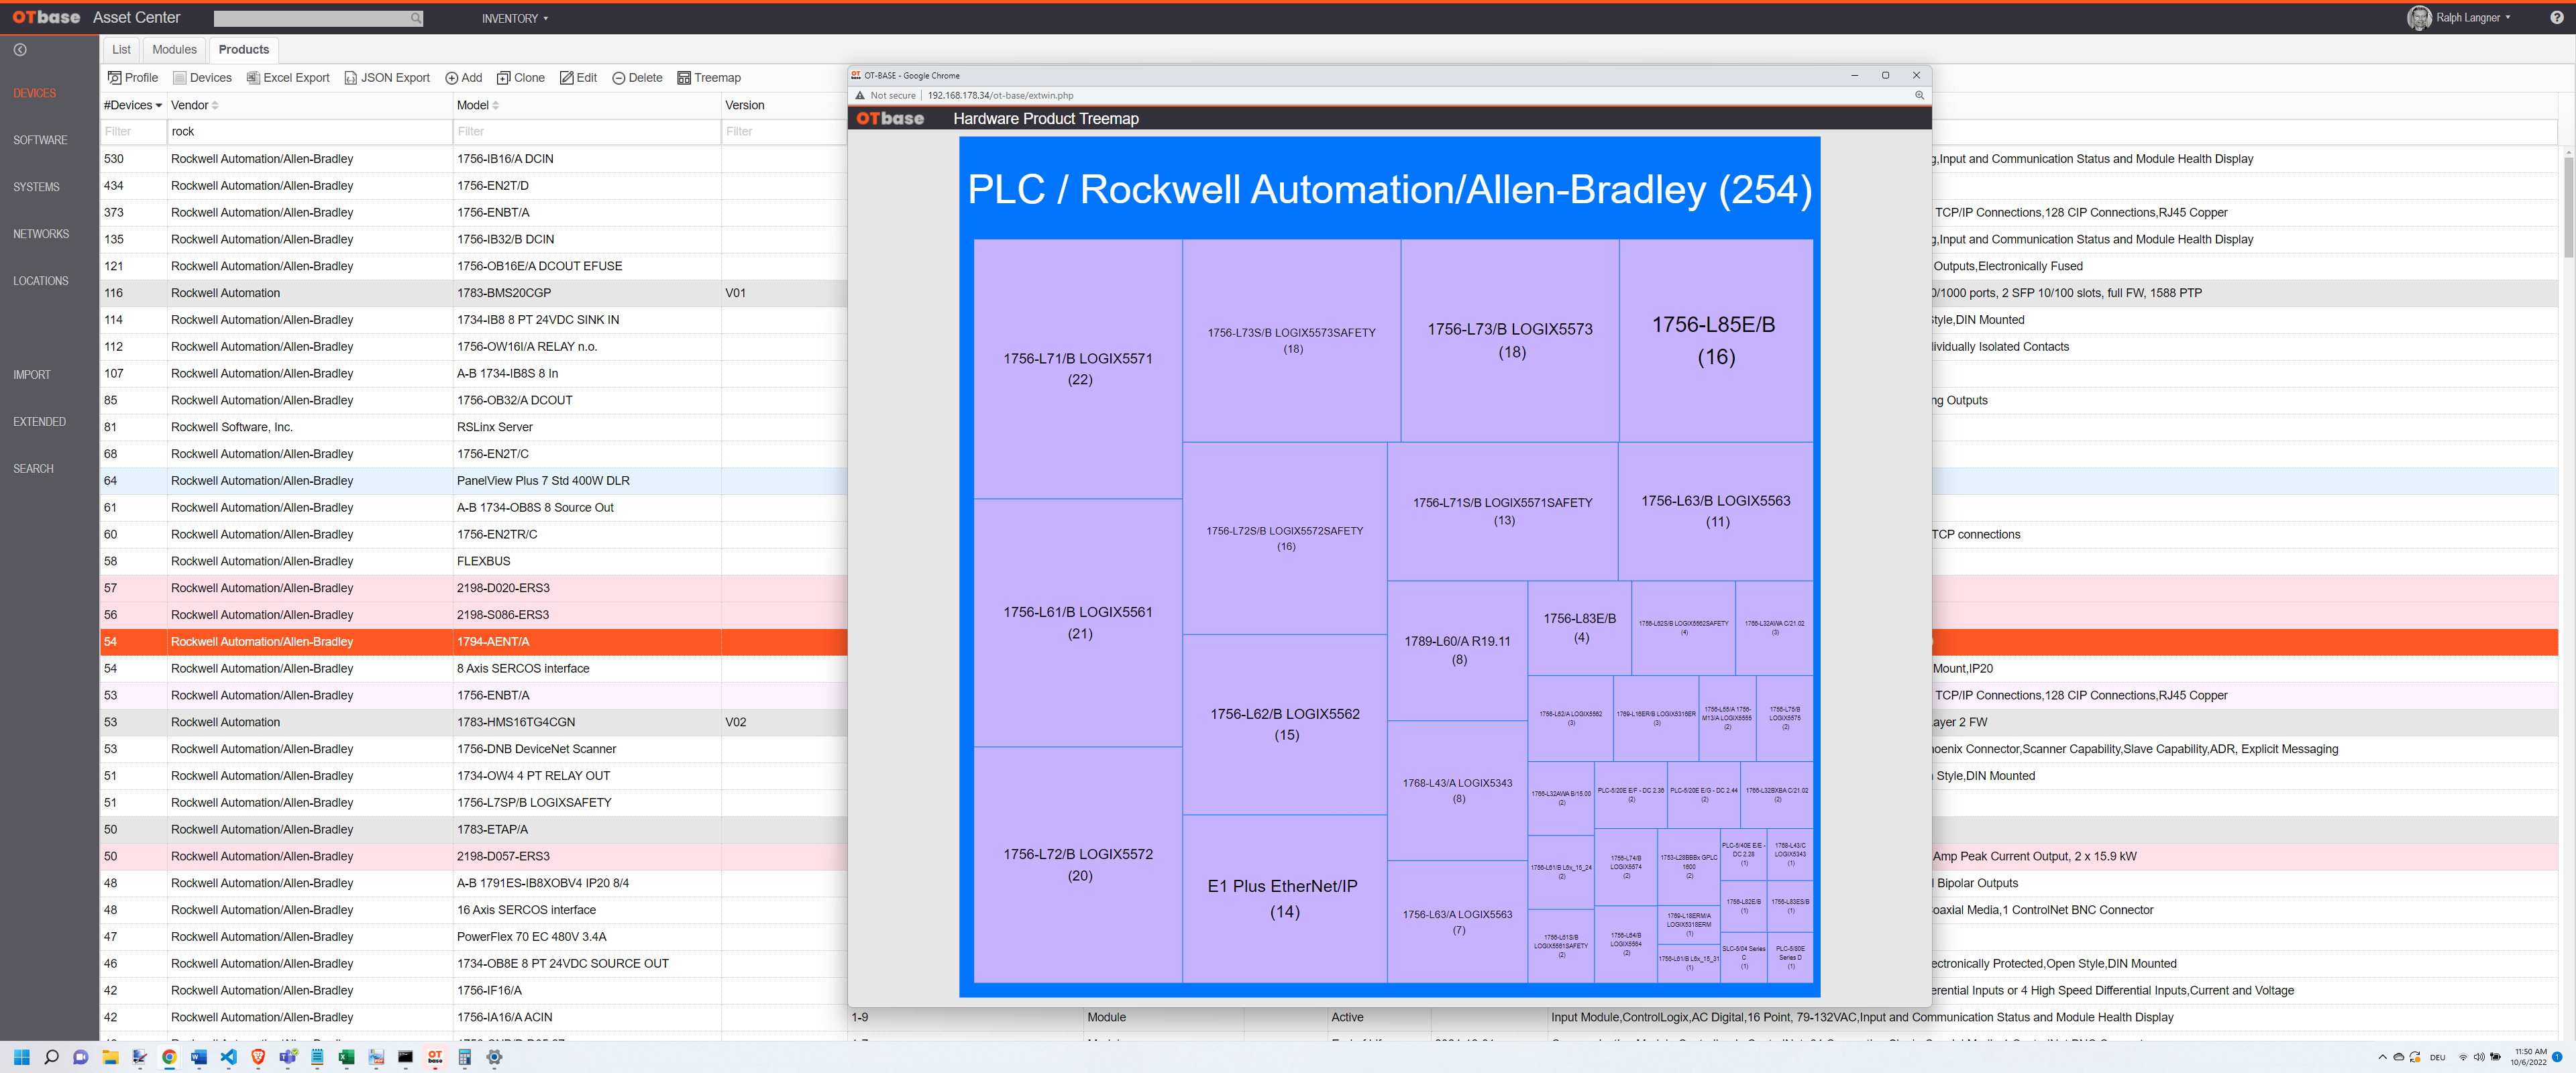Click the zoom magnifier in popup address bar

(1919, 95)
